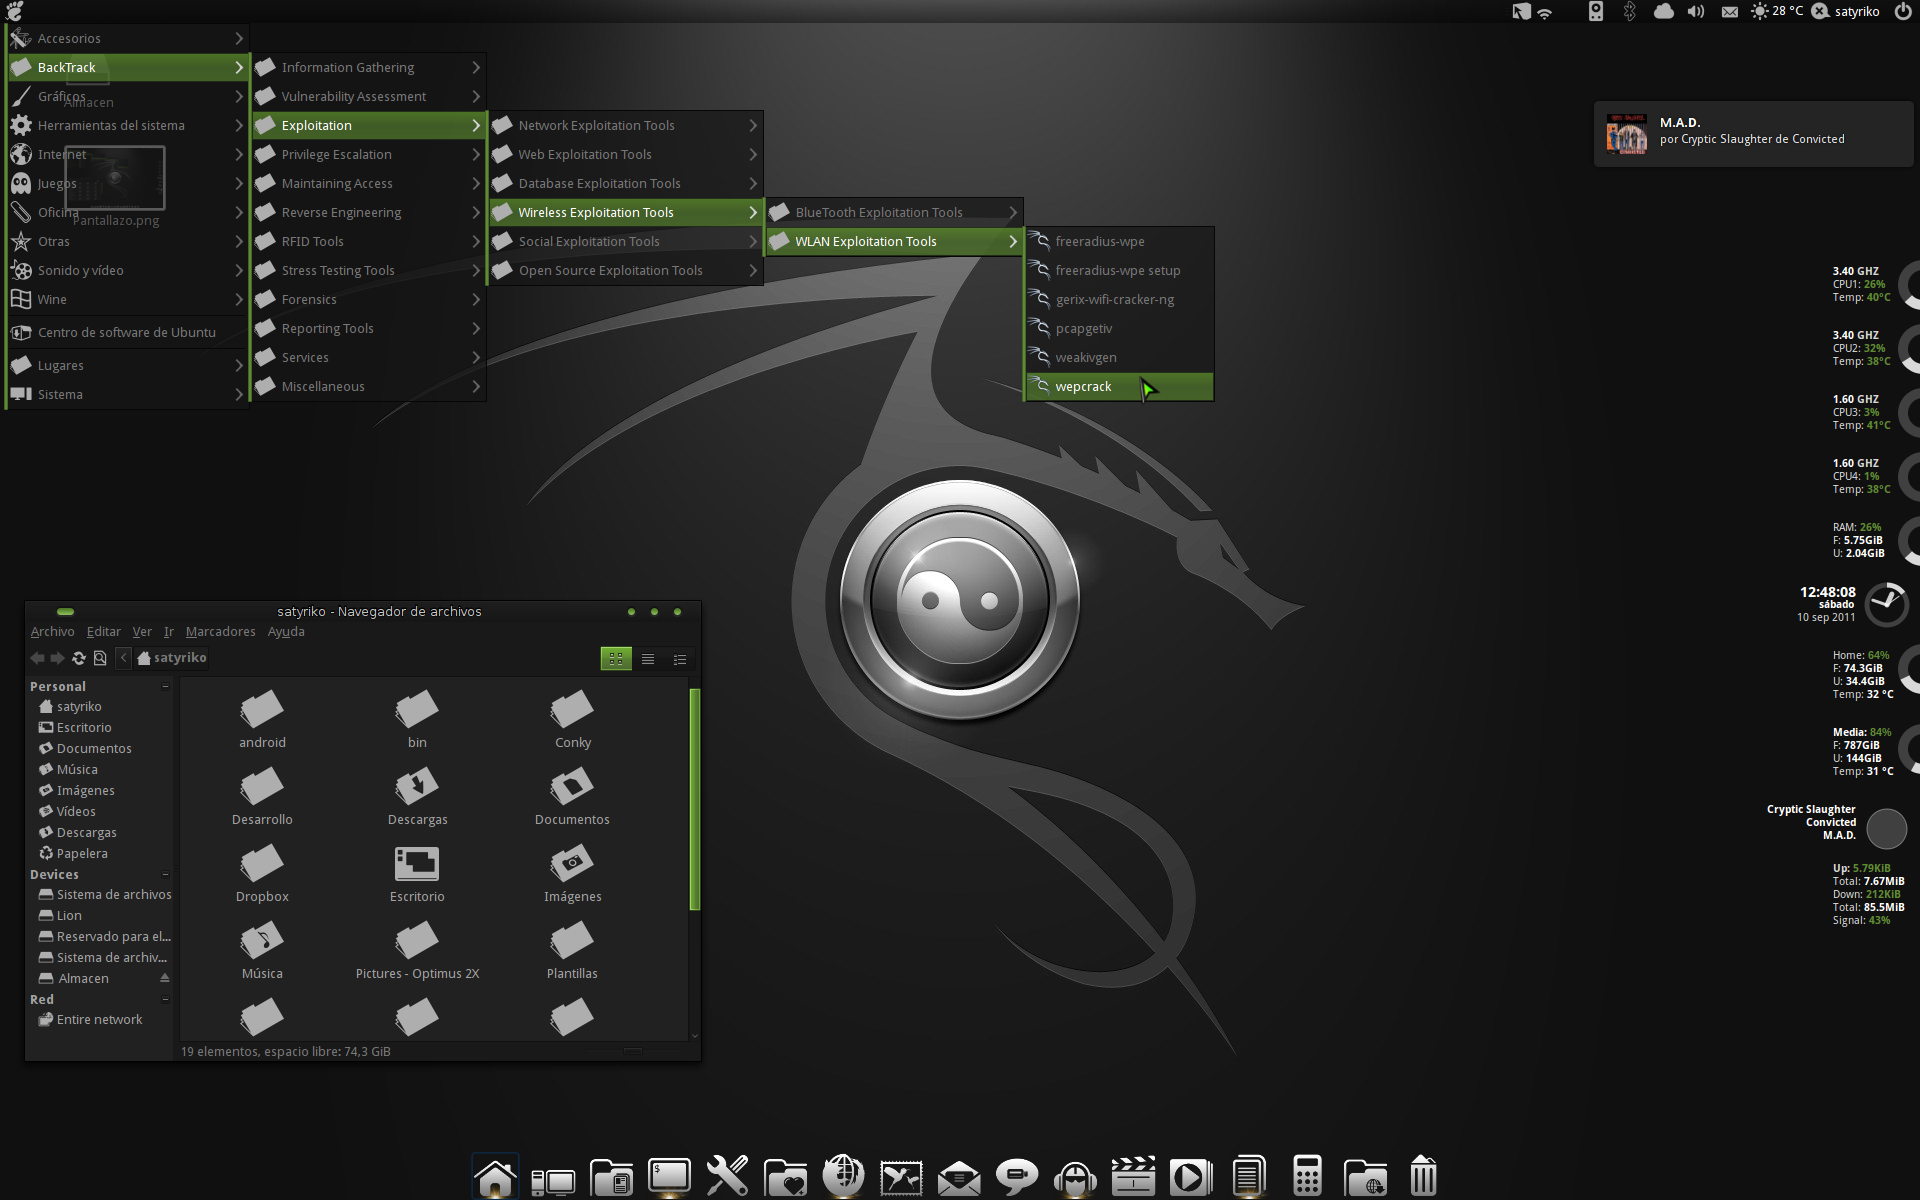The image size is (1920, 1200).
Task: Open the mail envelope dock icon
Action: [959, 1178]
